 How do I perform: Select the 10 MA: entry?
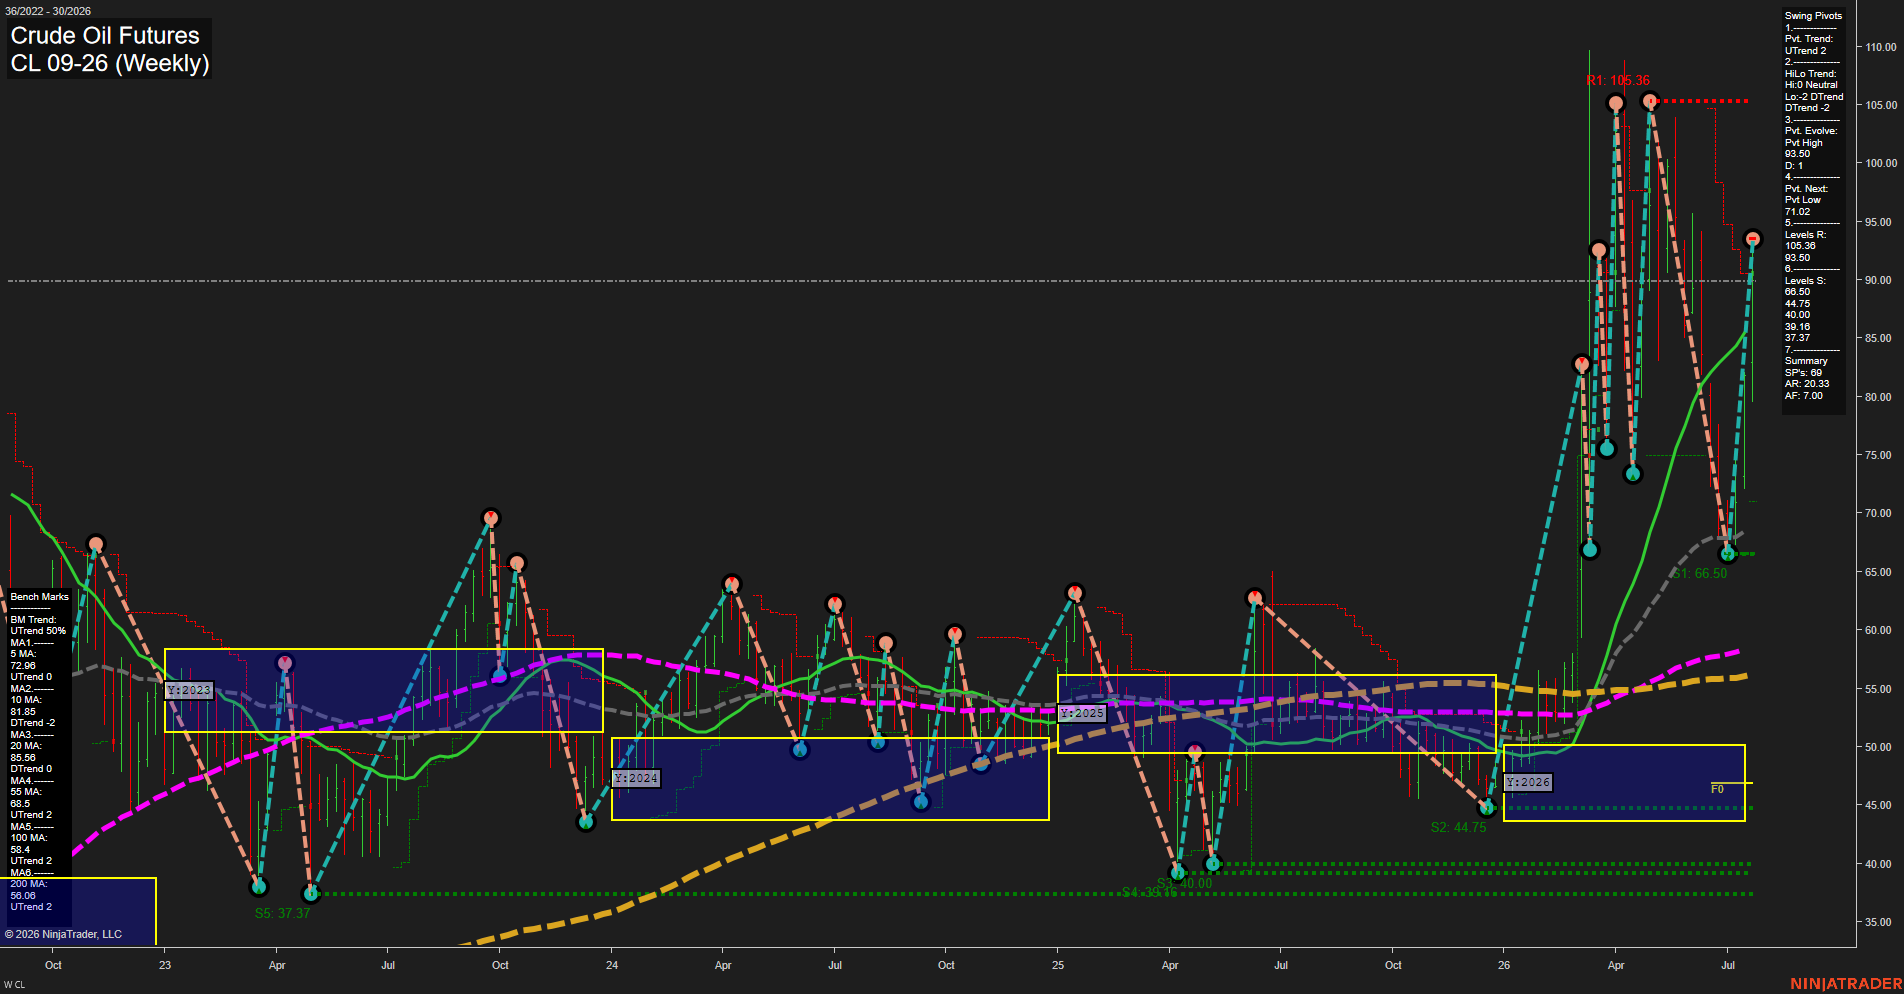[26, 700]
